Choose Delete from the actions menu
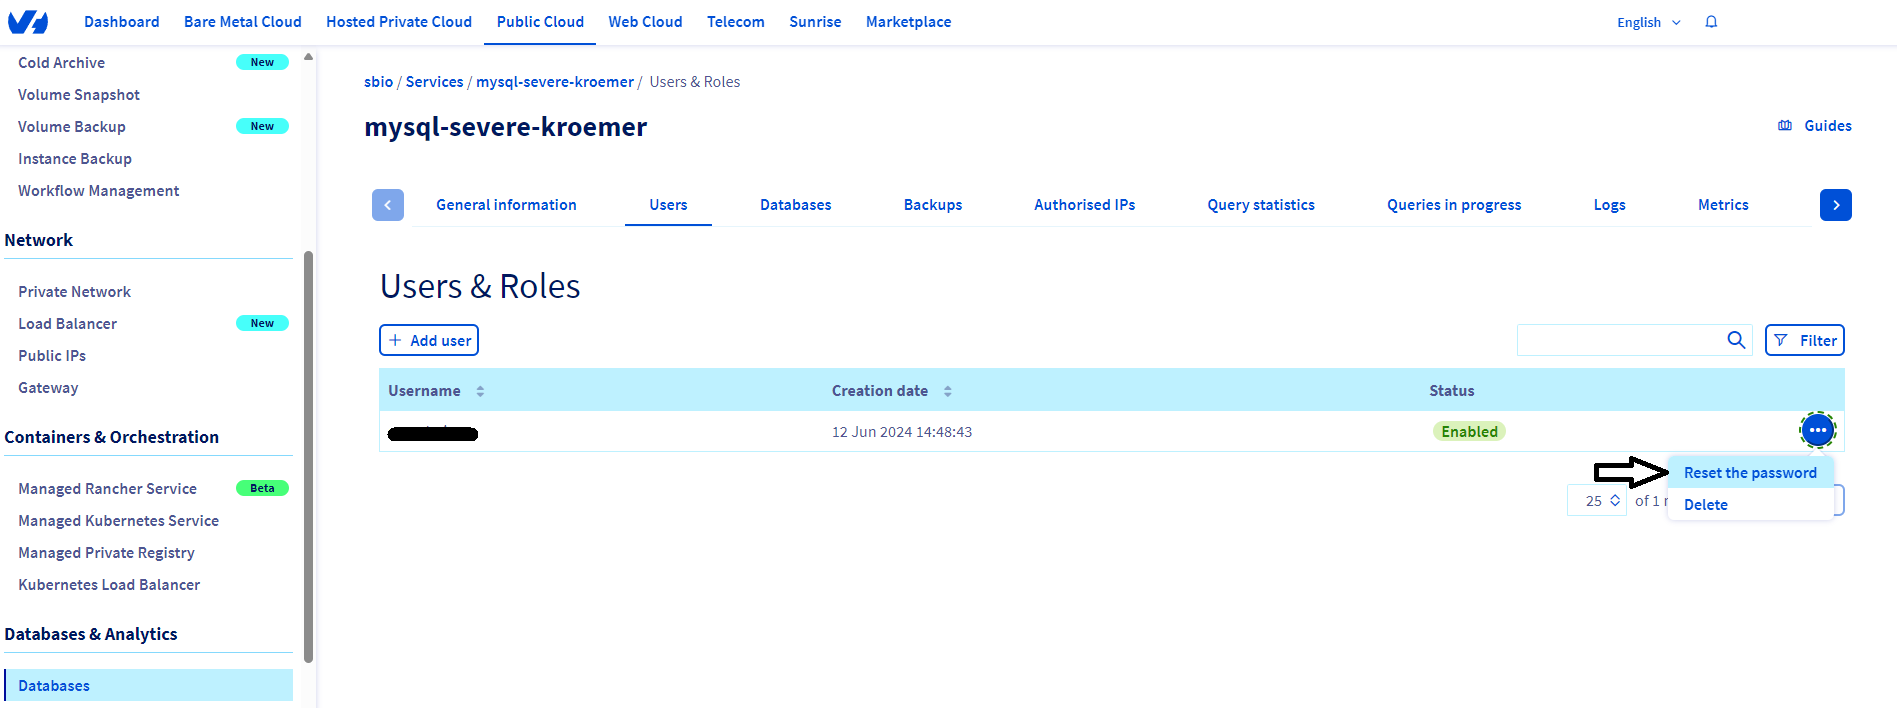The image size is (1897, 708). pyautogui.click(x=1750, y=505)
